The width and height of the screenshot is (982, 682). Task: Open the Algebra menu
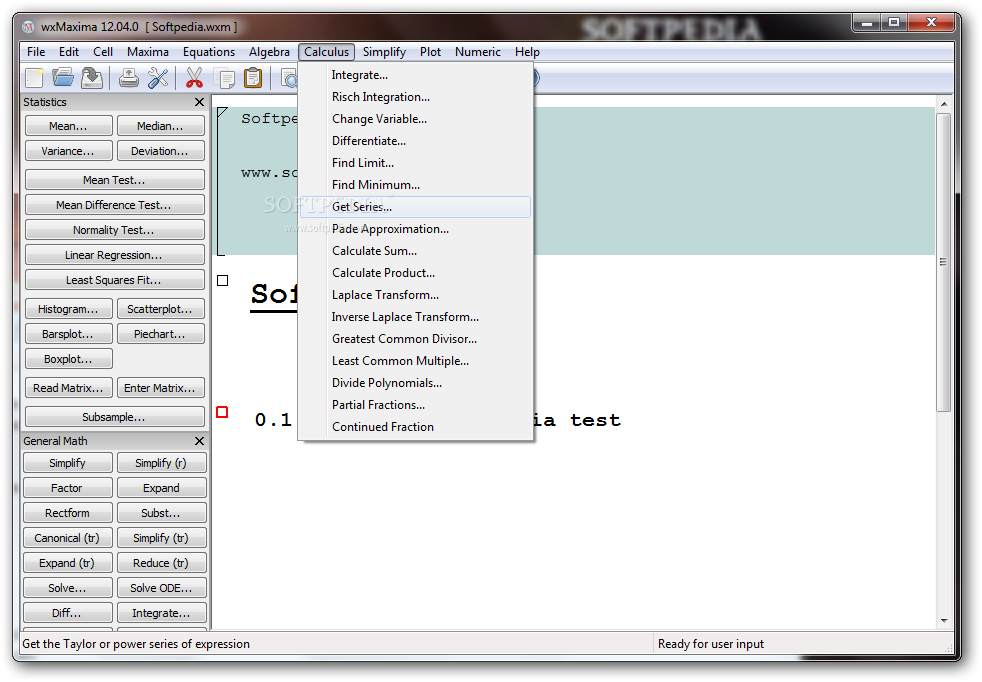coord(269,52)
